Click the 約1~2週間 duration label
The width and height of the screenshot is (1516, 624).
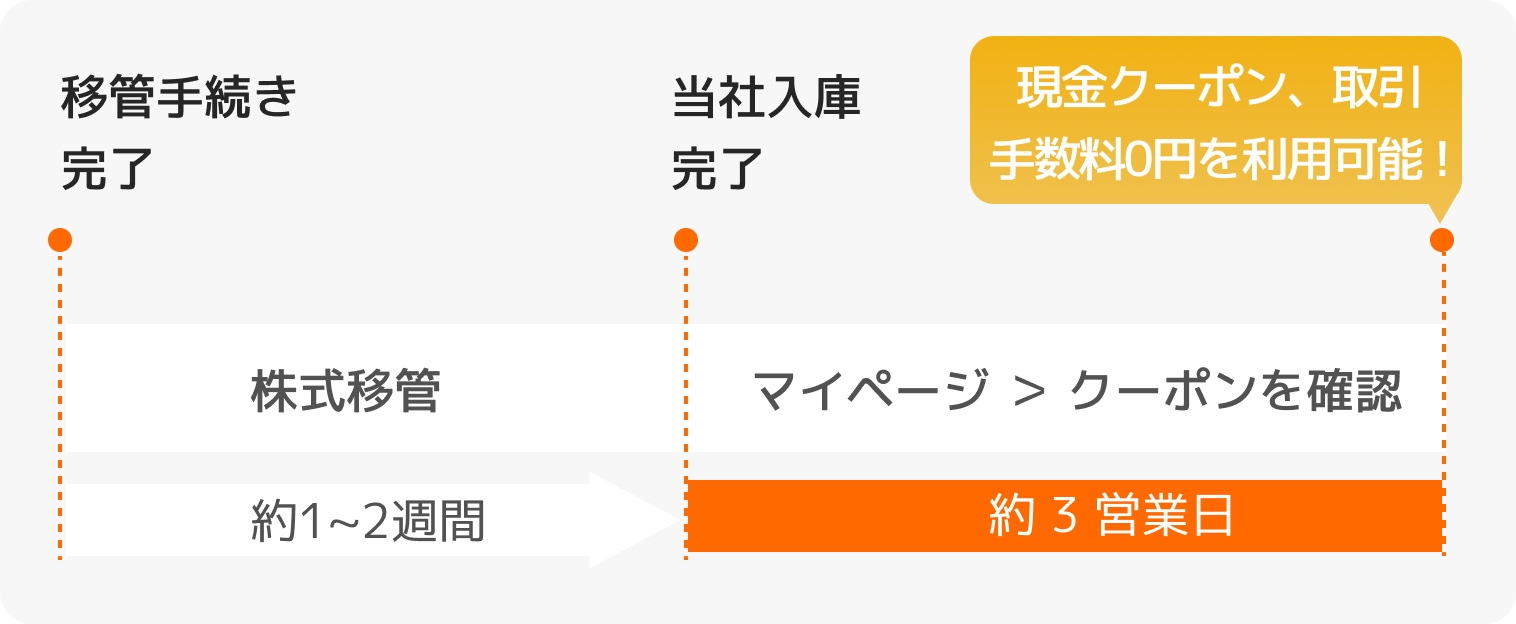coord(367,522)
